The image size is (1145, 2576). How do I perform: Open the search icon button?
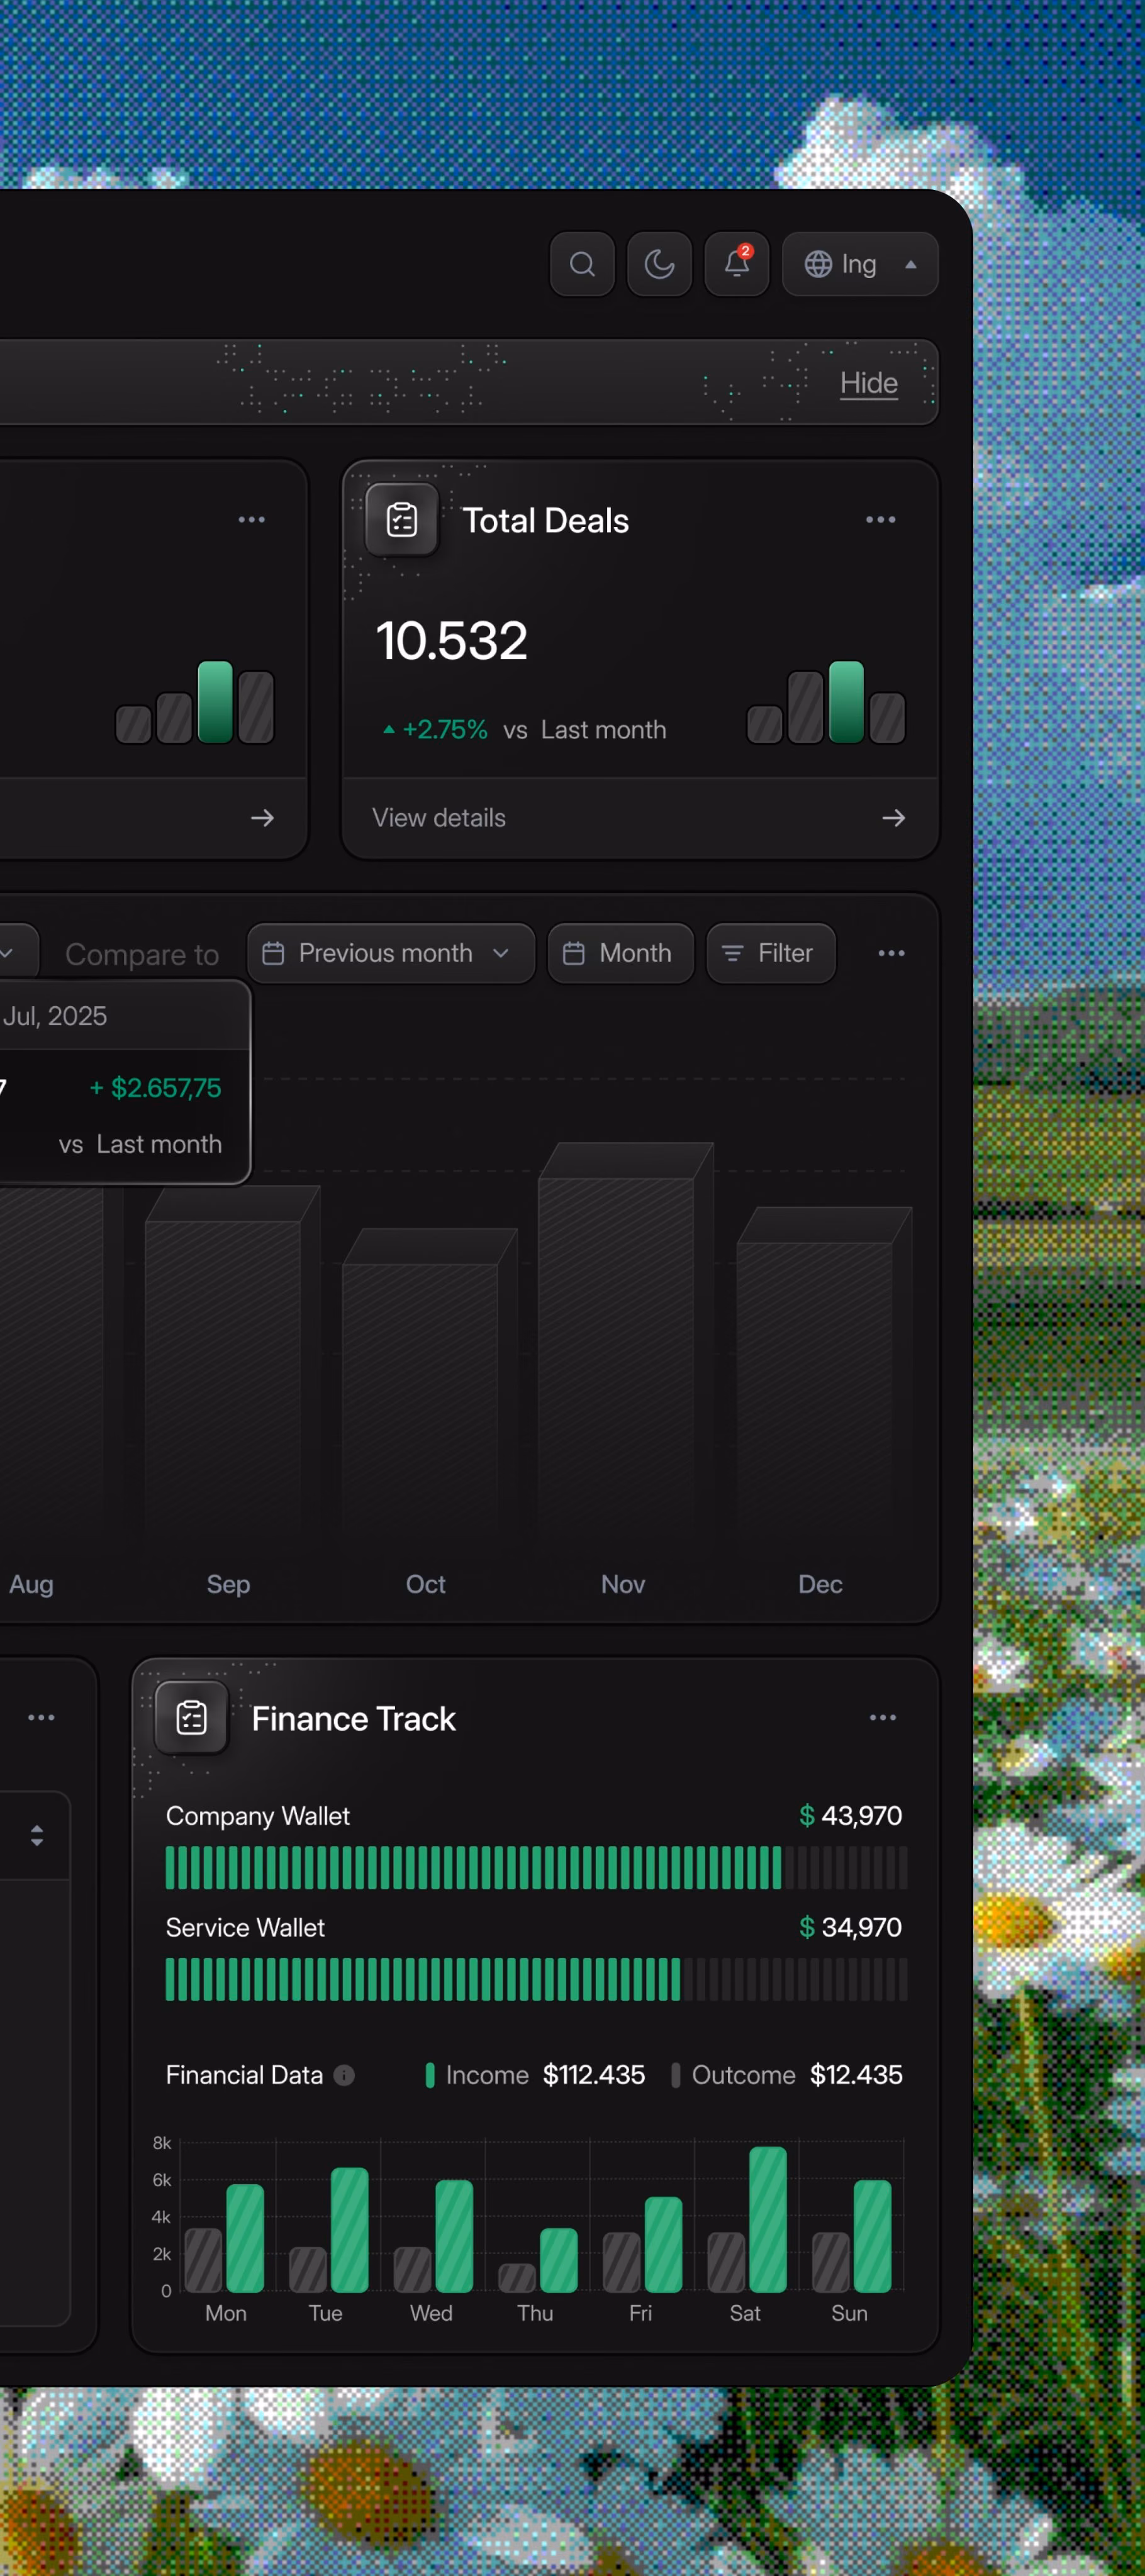[582, 264]
